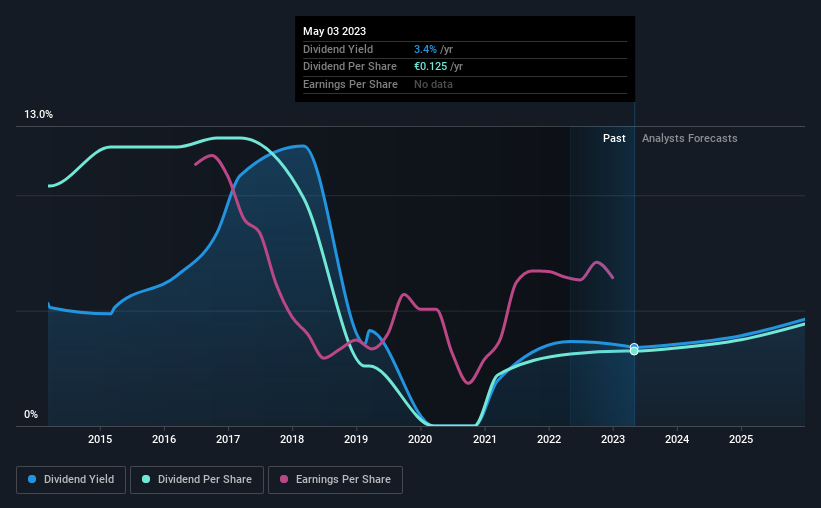Toggle the Dividend Yield legend button
821x508 pixels.
(71, 480)
